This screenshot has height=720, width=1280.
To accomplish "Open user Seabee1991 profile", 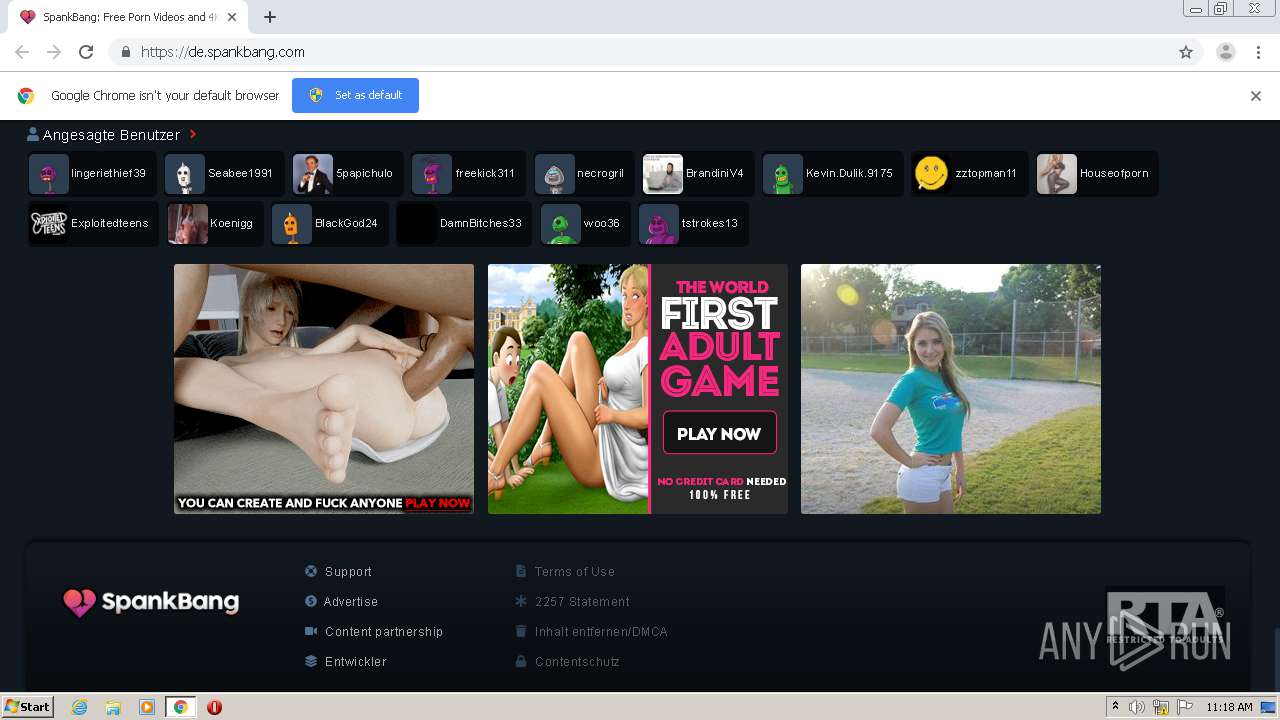I will pyautogui.click(x=224, y=173).
